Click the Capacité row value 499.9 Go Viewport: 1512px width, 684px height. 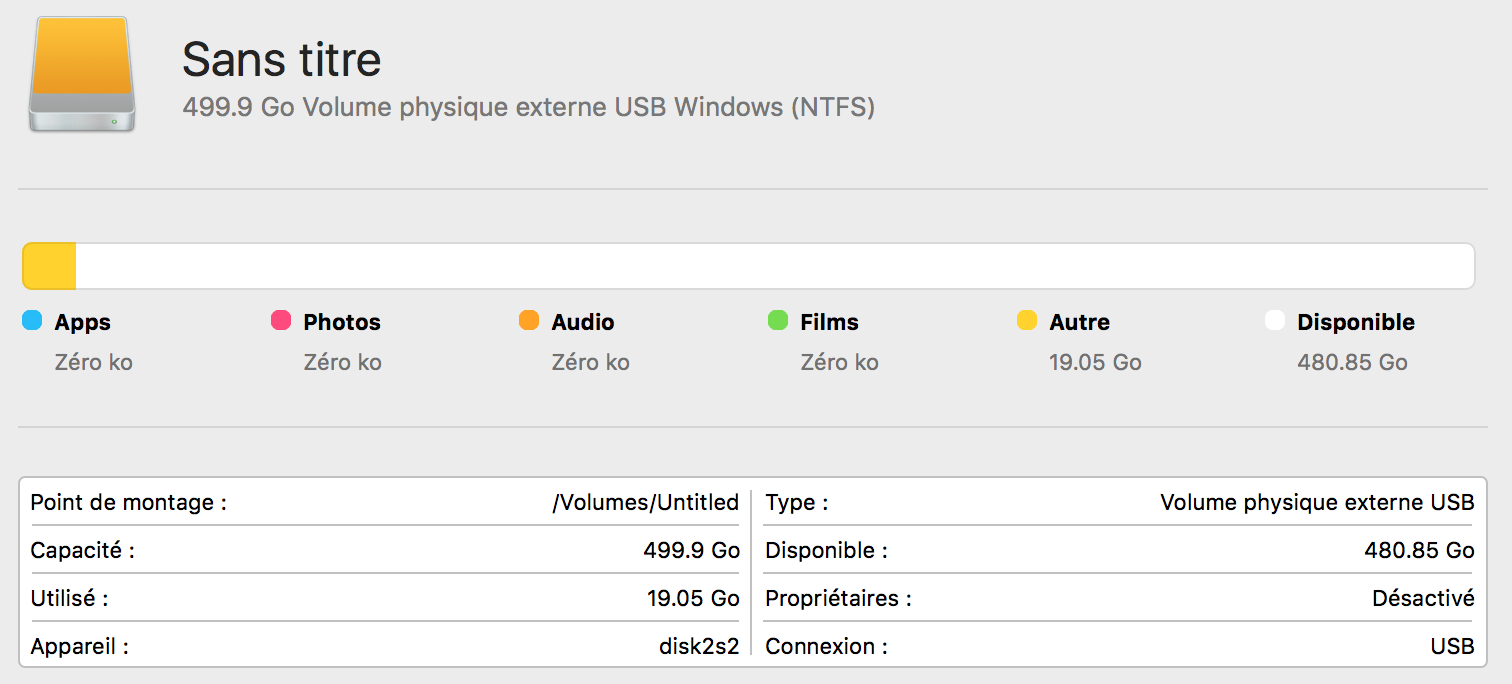(x=691, y=550)
